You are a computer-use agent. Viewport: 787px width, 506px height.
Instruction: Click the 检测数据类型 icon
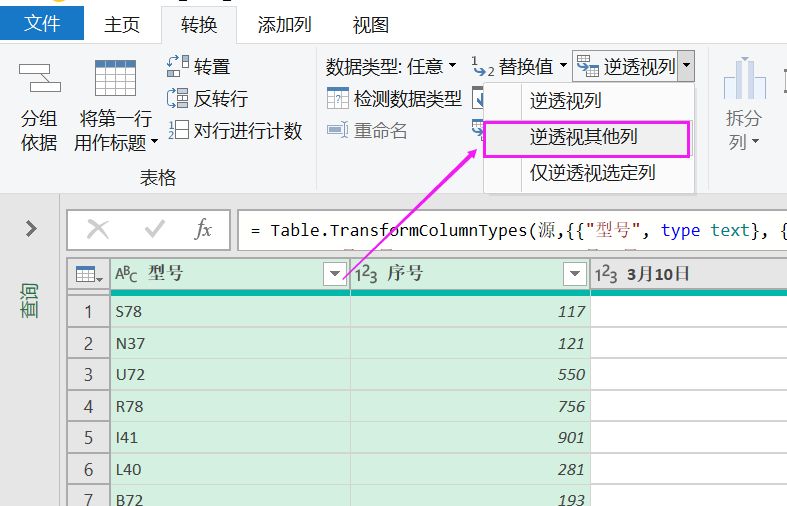[x=337, y=98]
